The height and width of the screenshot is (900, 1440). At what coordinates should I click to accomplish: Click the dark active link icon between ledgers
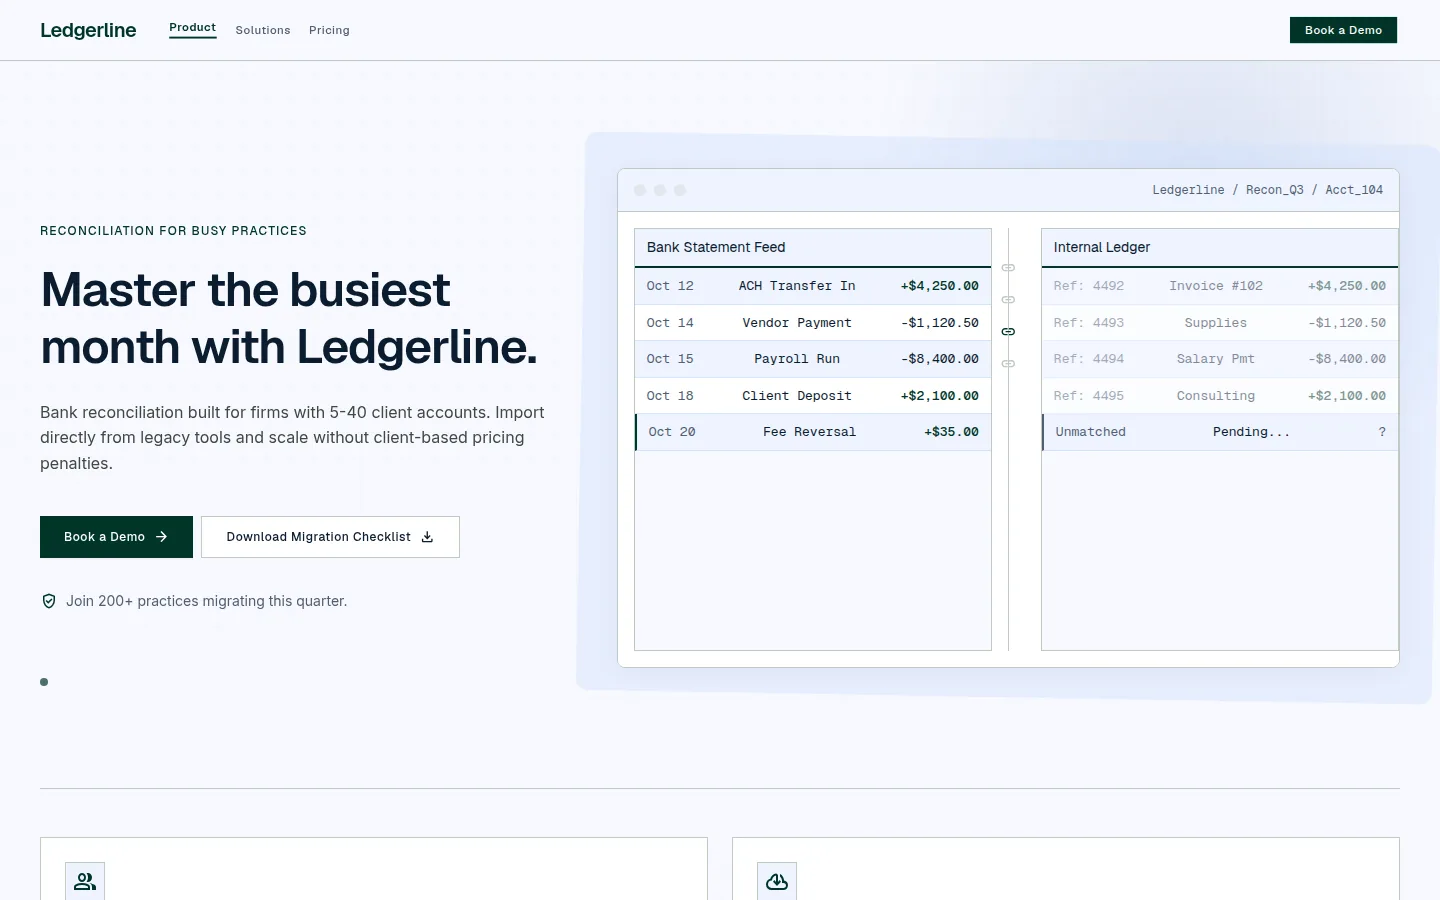tap(1008, 331)
